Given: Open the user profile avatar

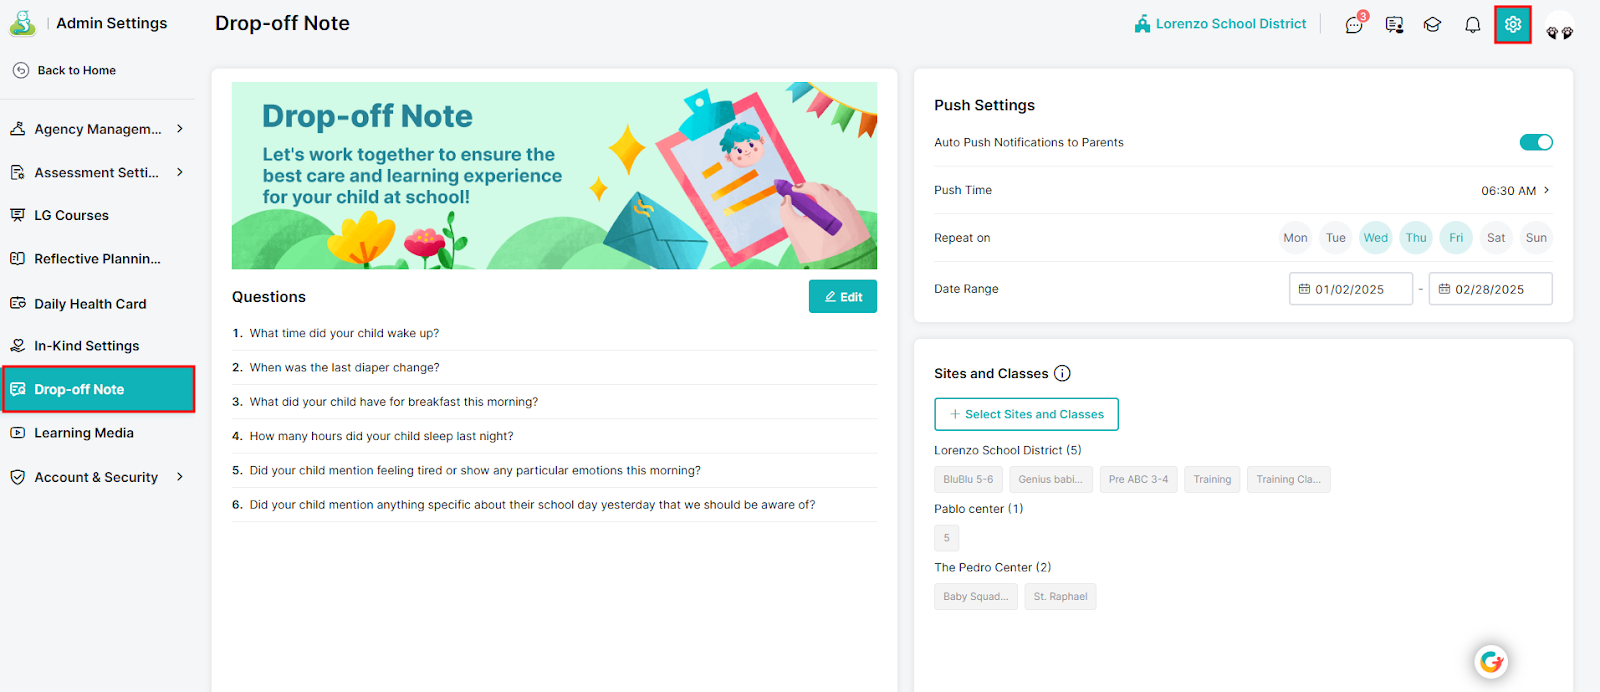Looking at the screenshot, I should pyautogui.click(x=1559, y=27).
